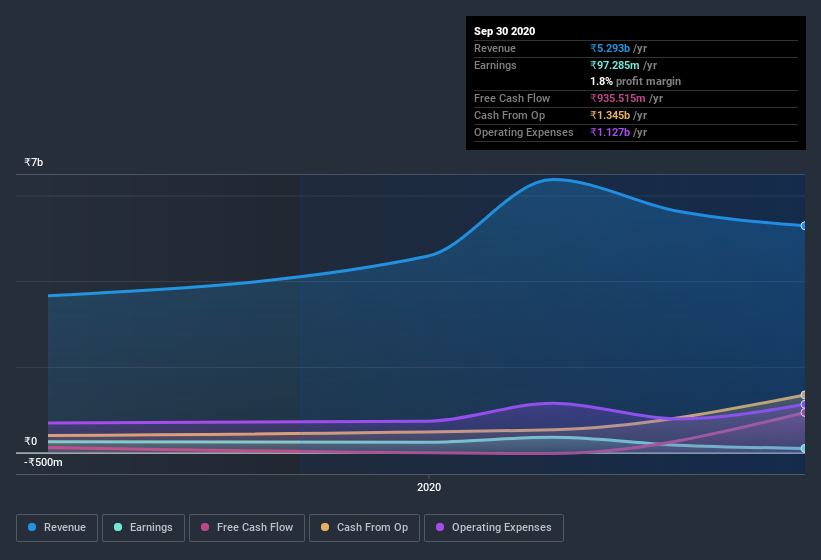Toggle the Free Cash Flow legend button
The width and height of the screenshot is (821, 560).
coord(247,528)
